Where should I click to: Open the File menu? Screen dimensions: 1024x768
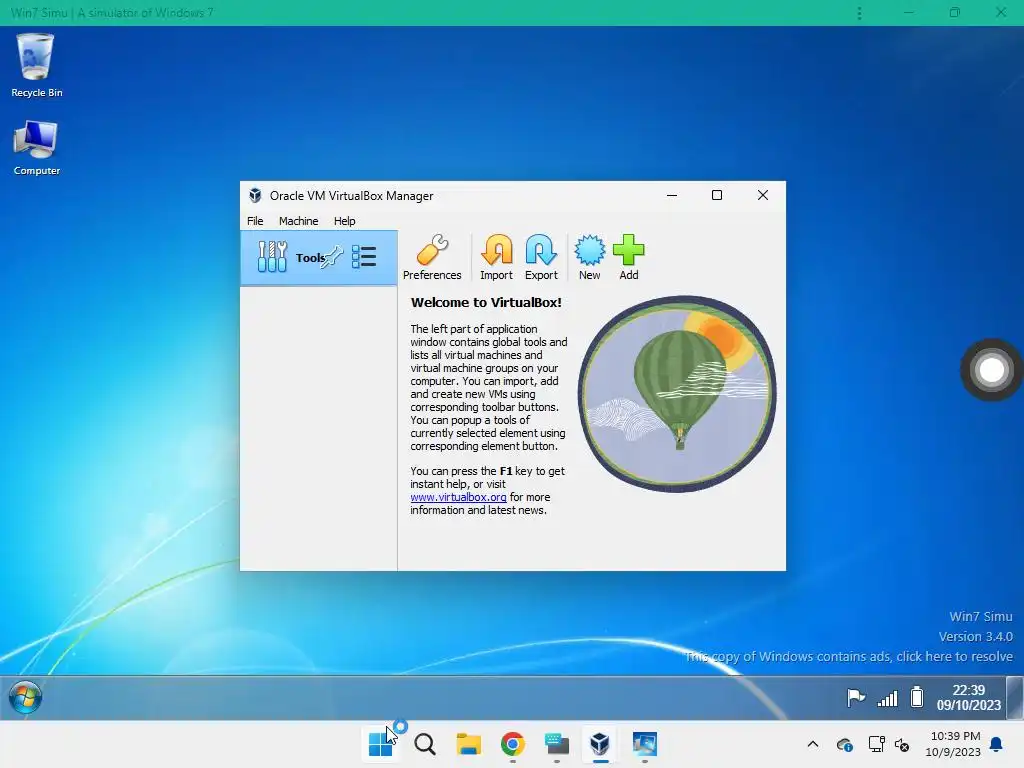pyautogui.click(x=255, y=221)
